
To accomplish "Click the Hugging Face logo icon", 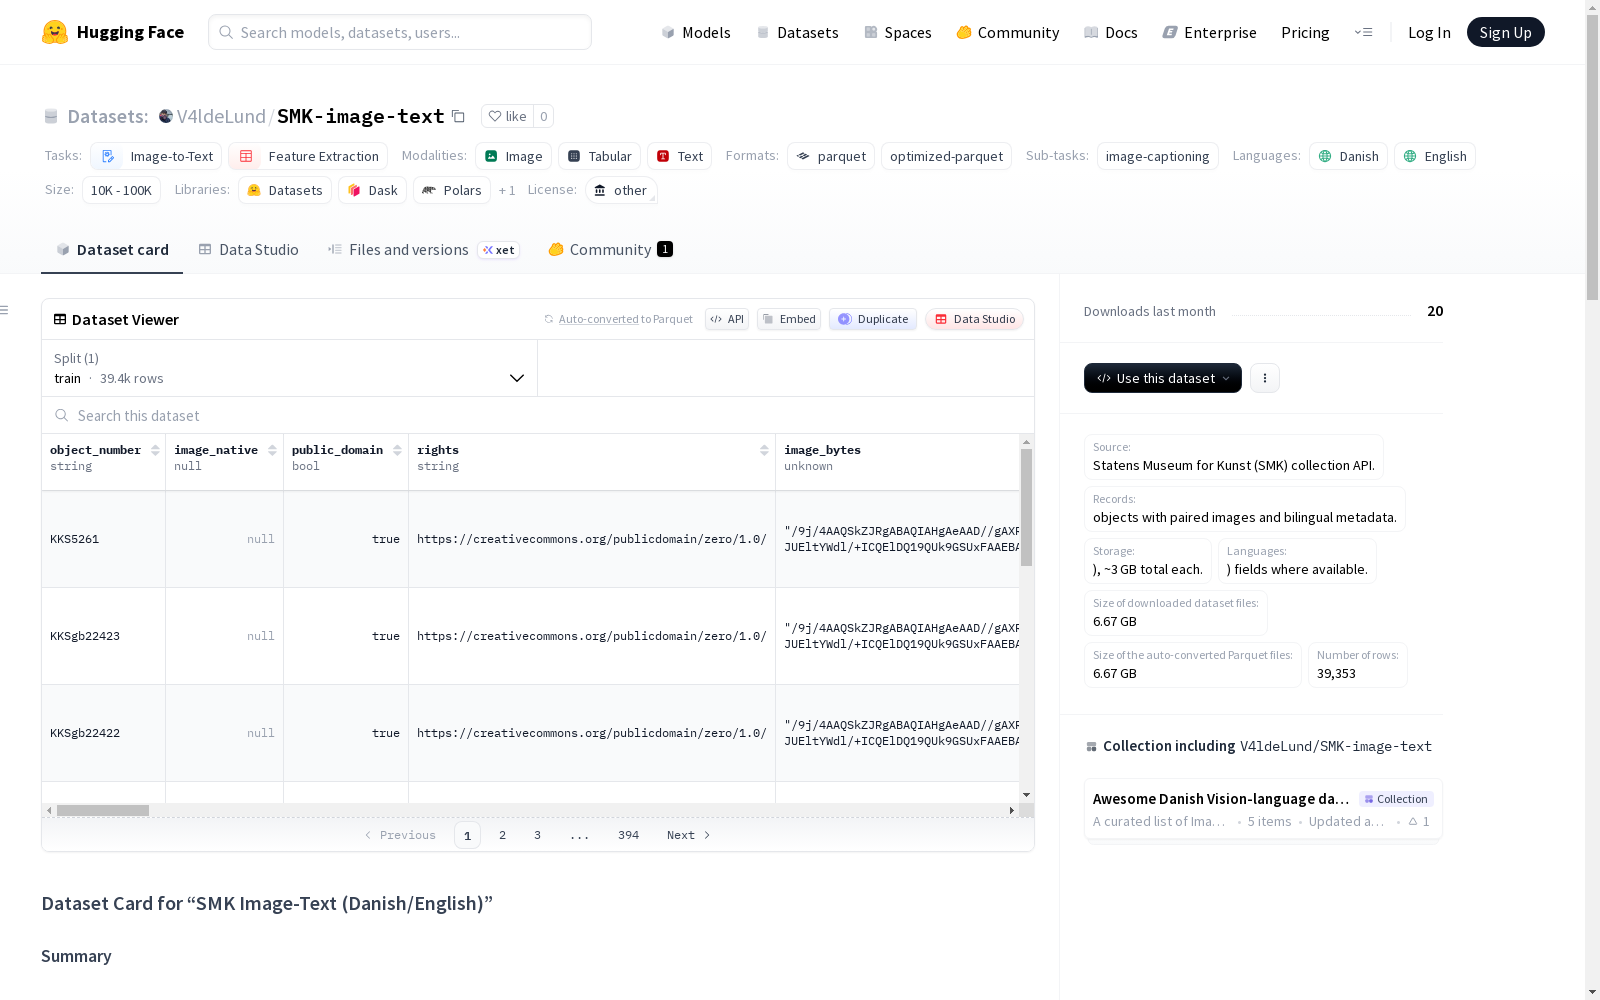I will pos(55,32).
